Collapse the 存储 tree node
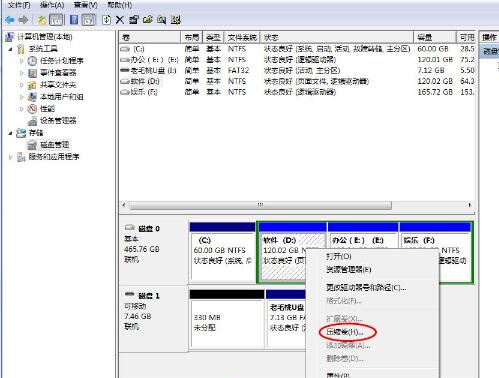This screenshot has width=499, height=378. (10, 133)
